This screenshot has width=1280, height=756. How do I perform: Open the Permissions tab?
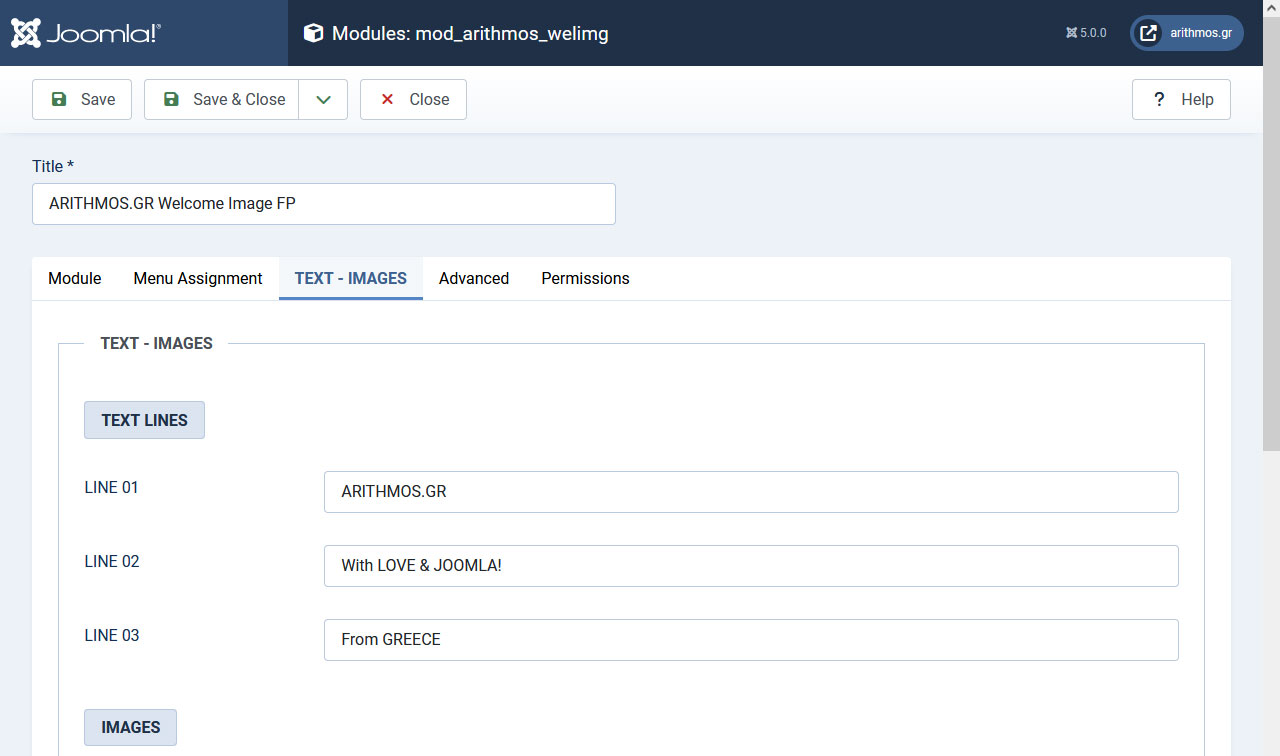click(x=586, y=278)
